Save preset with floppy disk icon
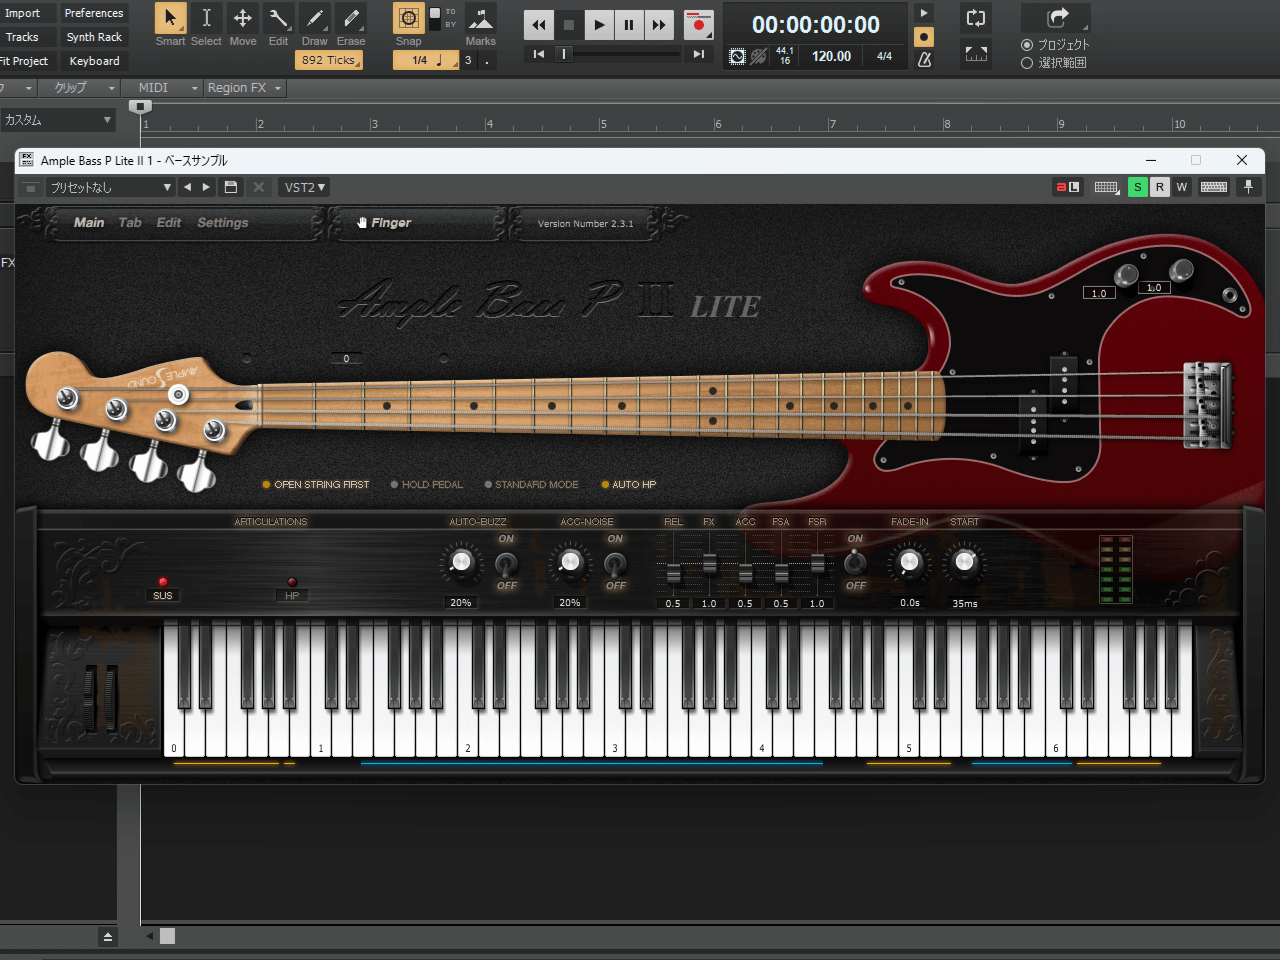This screenshot has height=960, width=1280. (x=231, y=187)
